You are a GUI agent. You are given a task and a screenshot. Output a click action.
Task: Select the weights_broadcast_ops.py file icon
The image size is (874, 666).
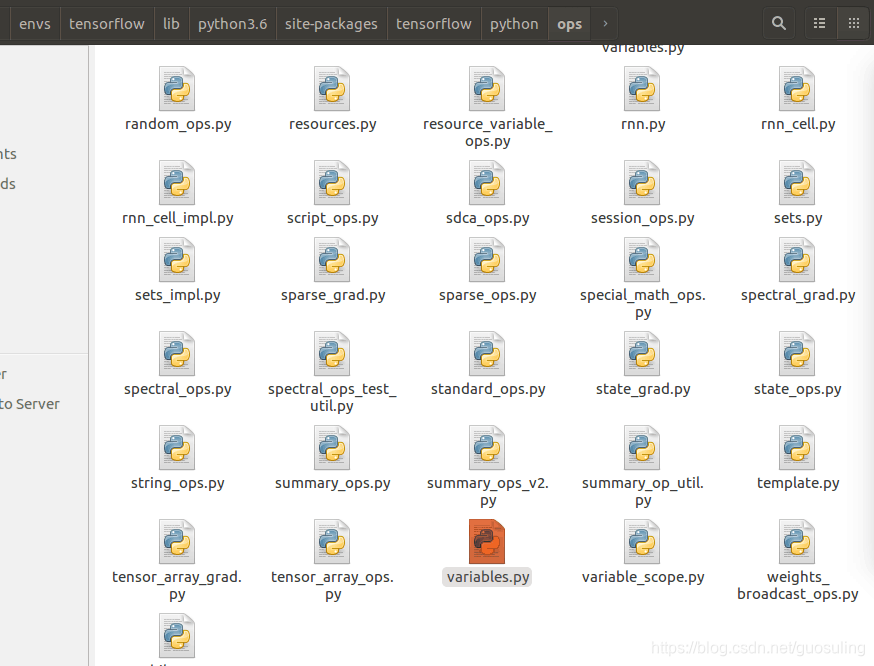coord(797,542)
